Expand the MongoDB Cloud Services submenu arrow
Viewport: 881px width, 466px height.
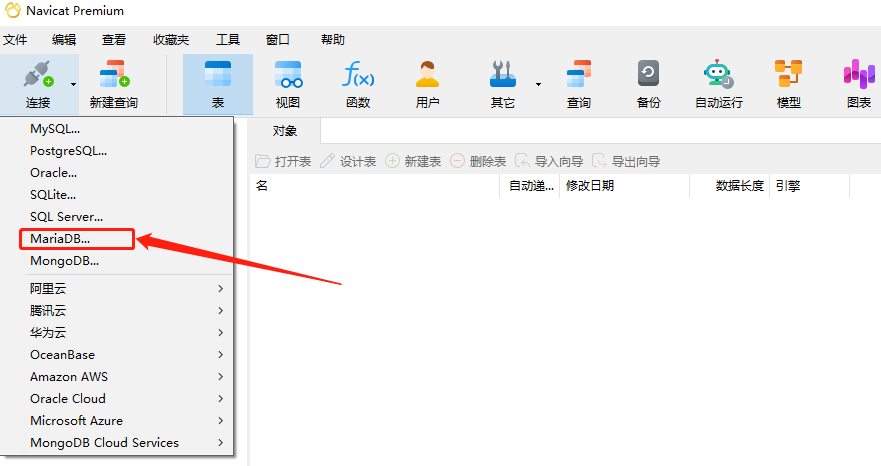pos(221,443)
